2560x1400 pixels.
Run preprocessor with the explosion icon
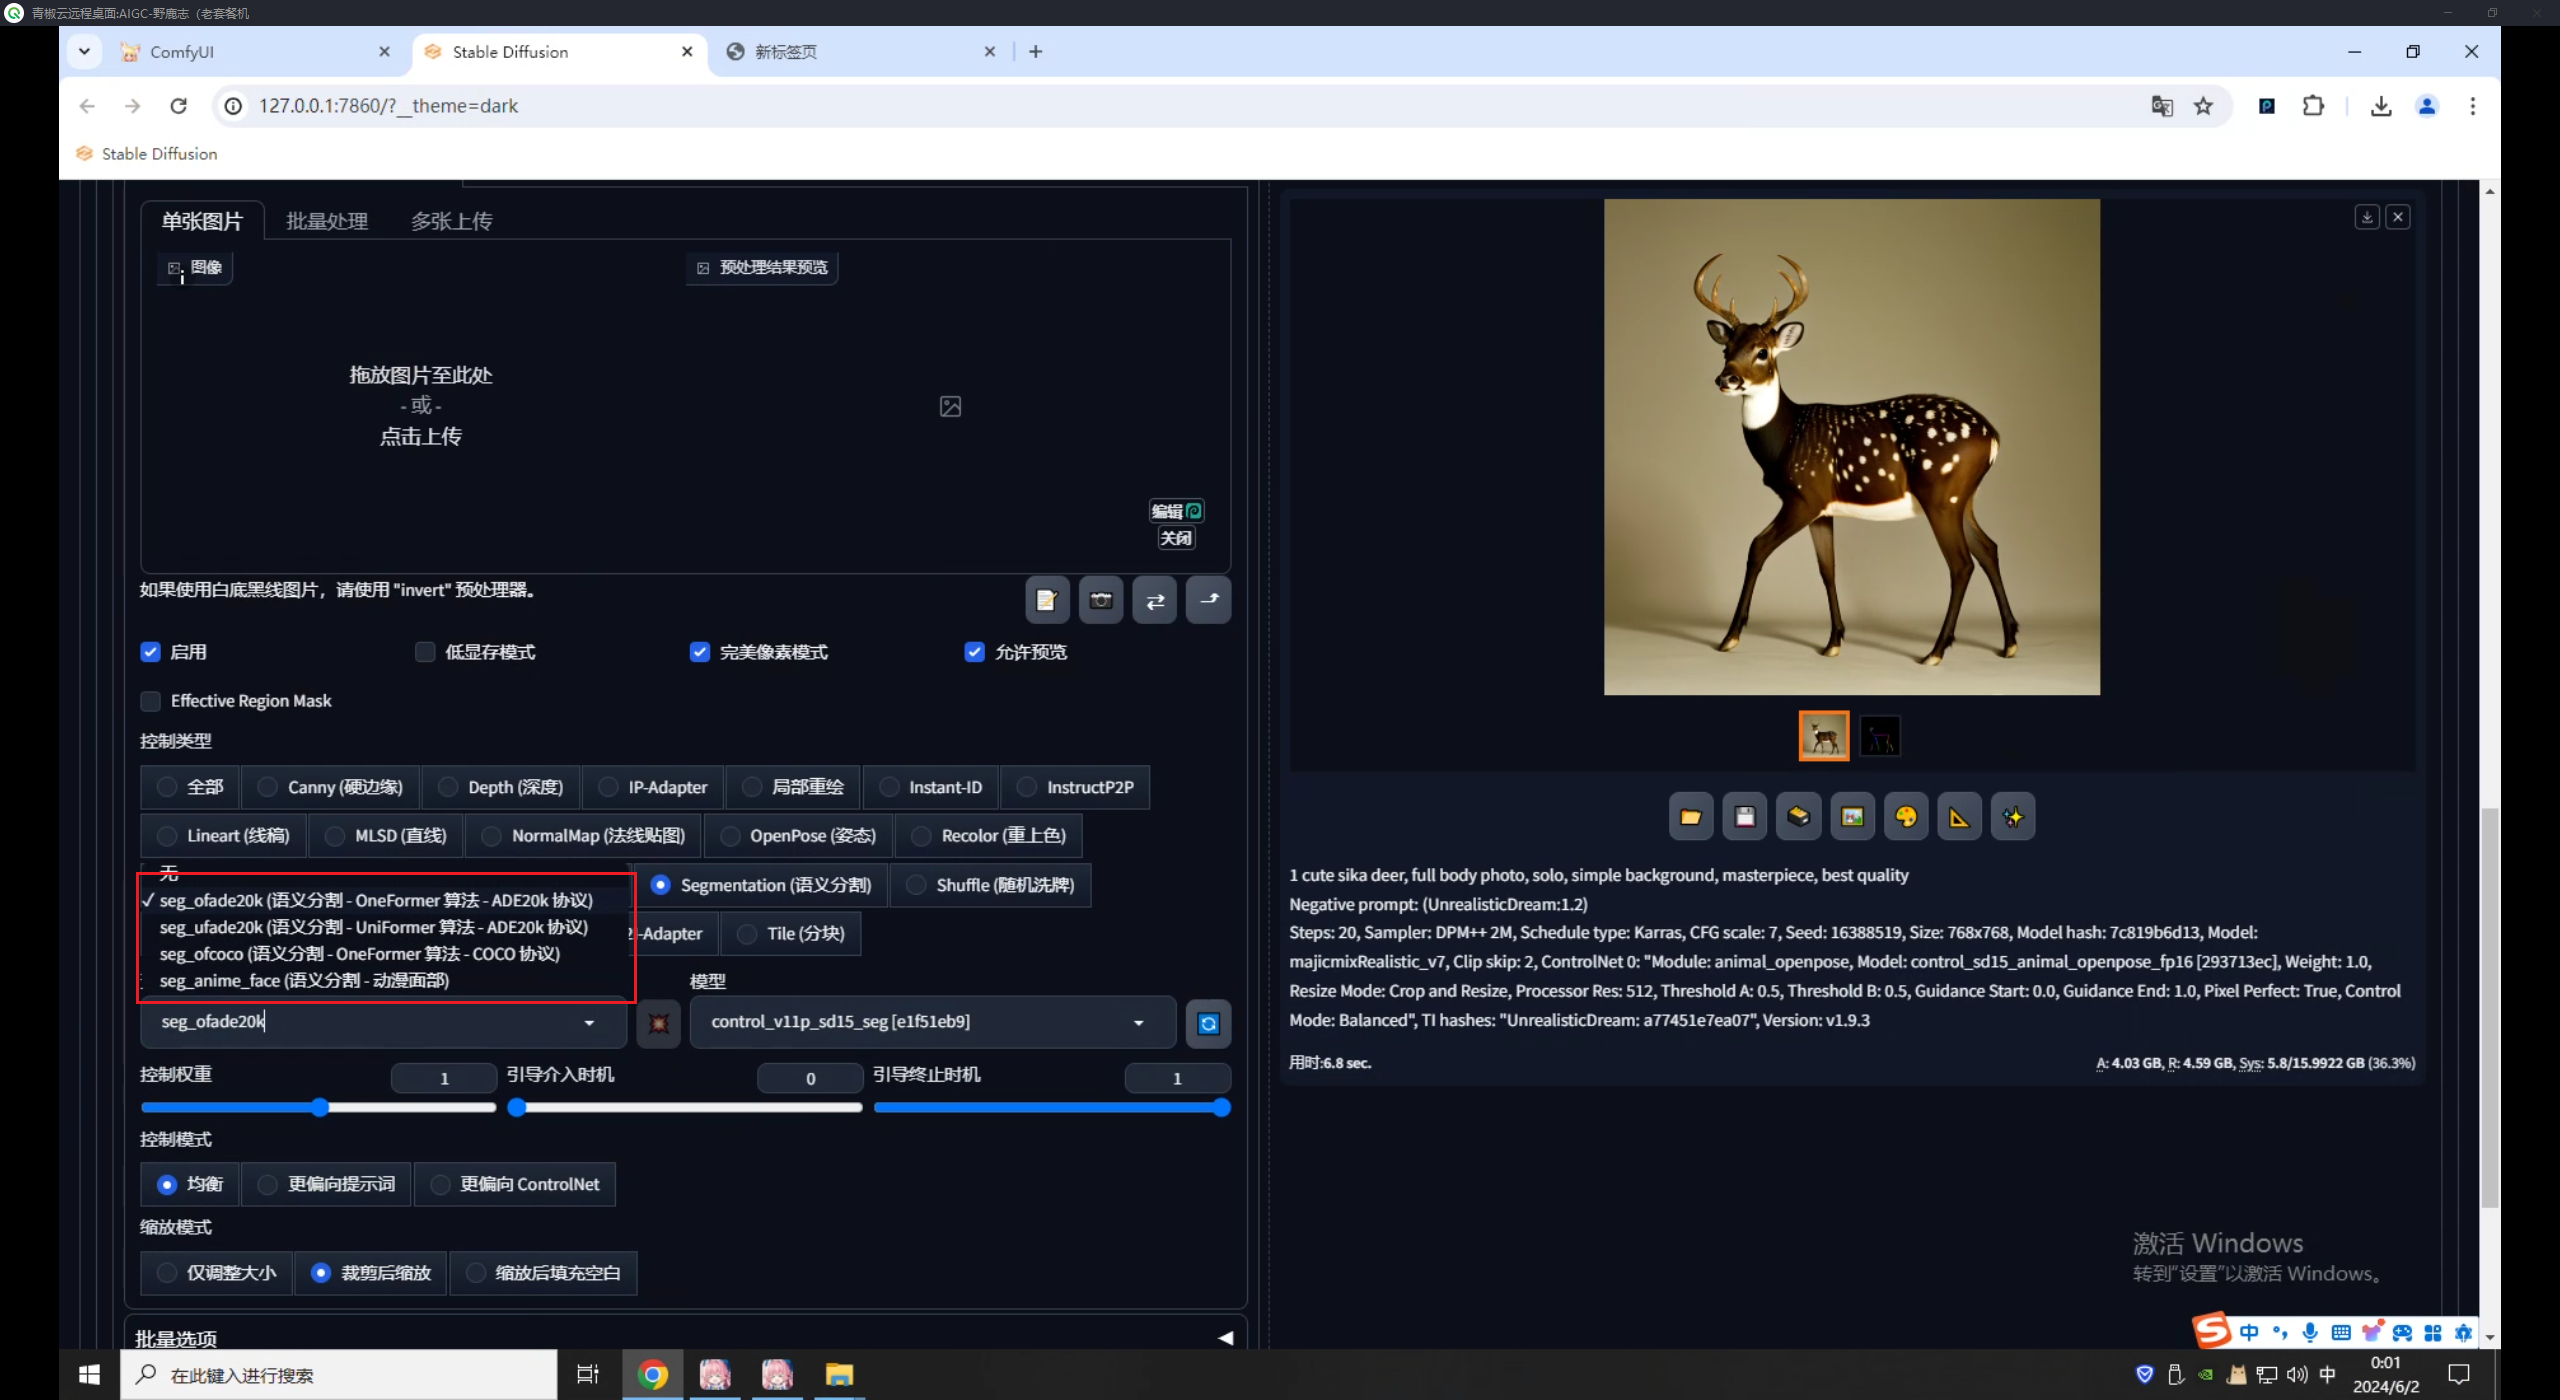659,1023
